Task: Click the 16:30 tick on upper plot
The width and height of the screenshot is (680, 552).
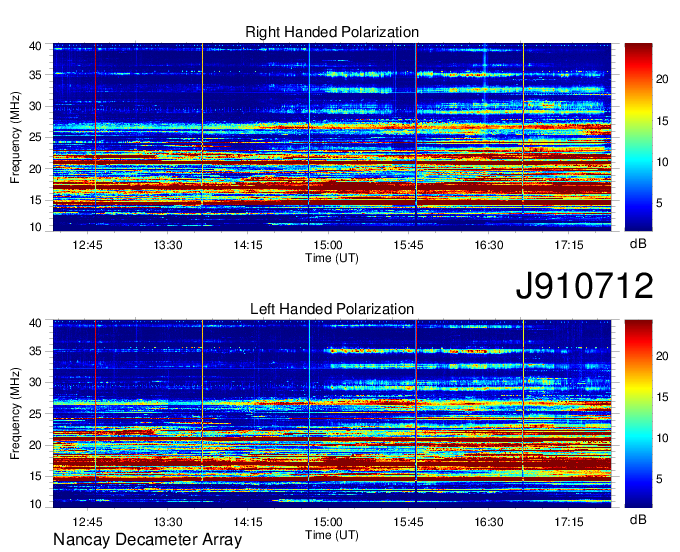Action: (489, 245)
